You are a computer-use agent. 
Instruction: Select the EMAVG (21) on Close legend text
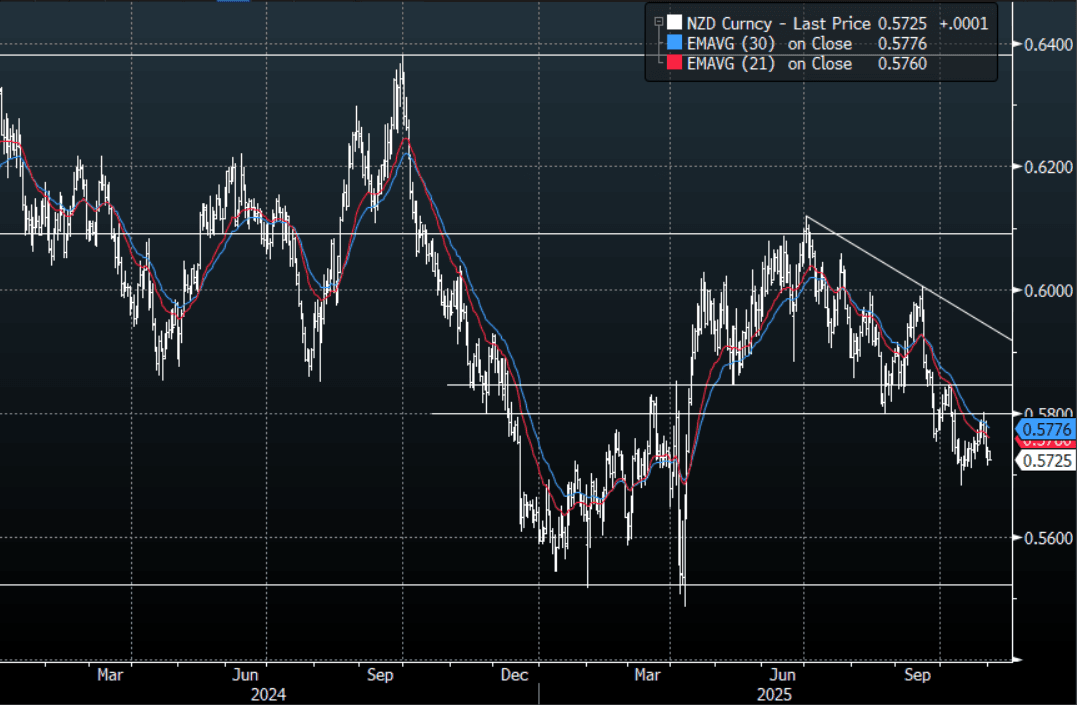pyautogui.click(x=770, y=64)
